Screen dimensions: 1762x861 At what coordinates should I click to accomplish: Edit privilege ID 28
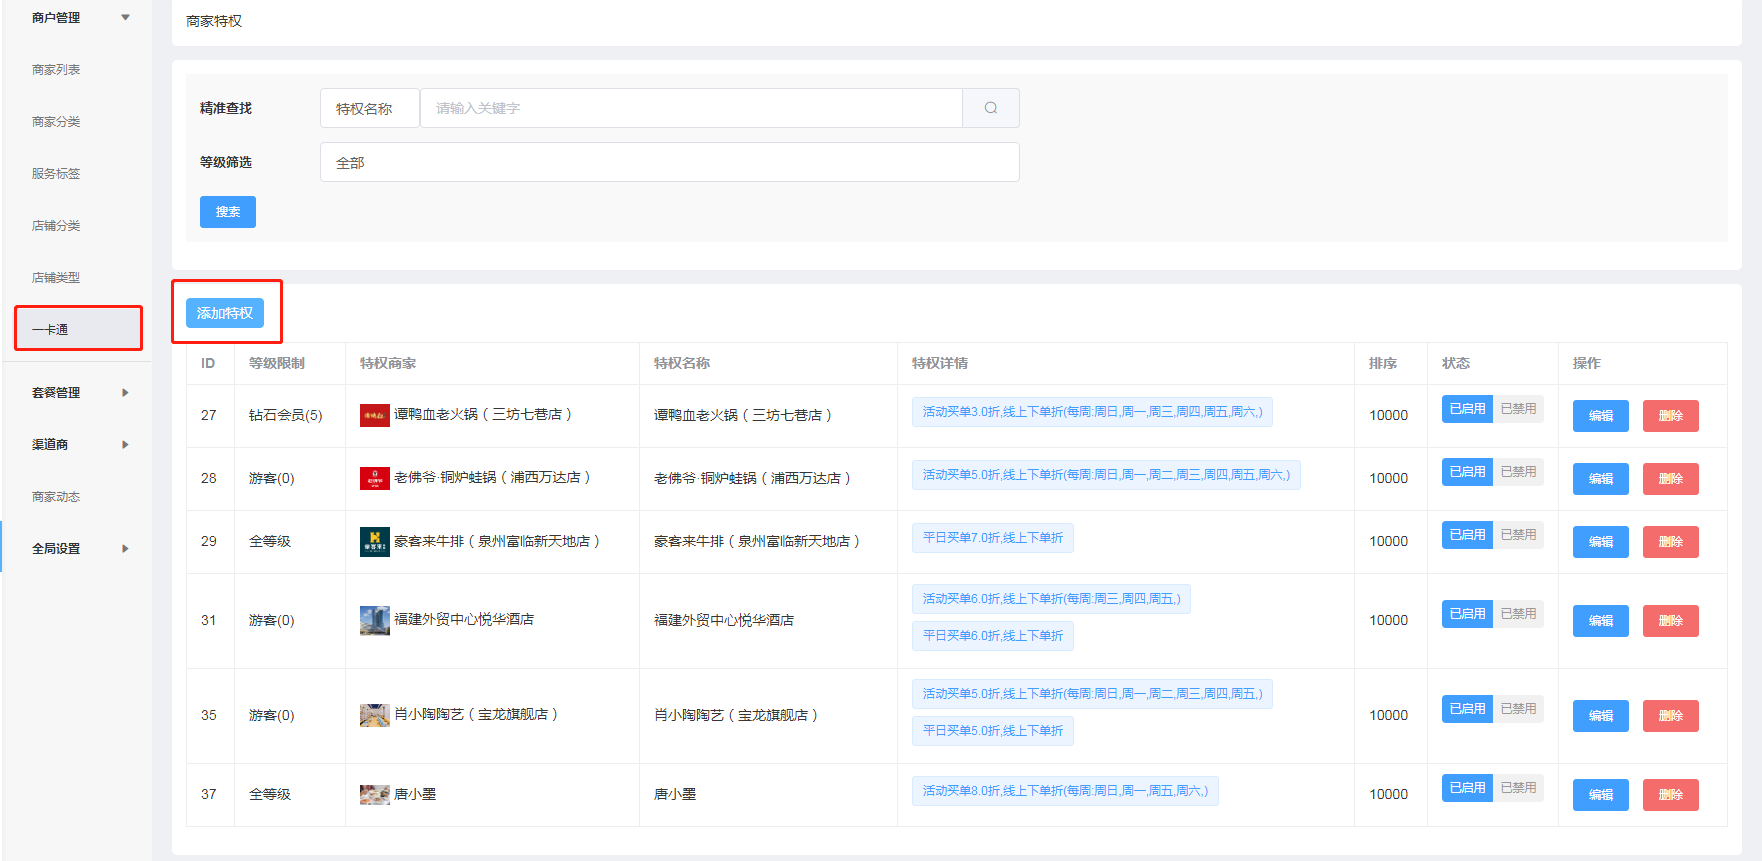click(1600, 479)
